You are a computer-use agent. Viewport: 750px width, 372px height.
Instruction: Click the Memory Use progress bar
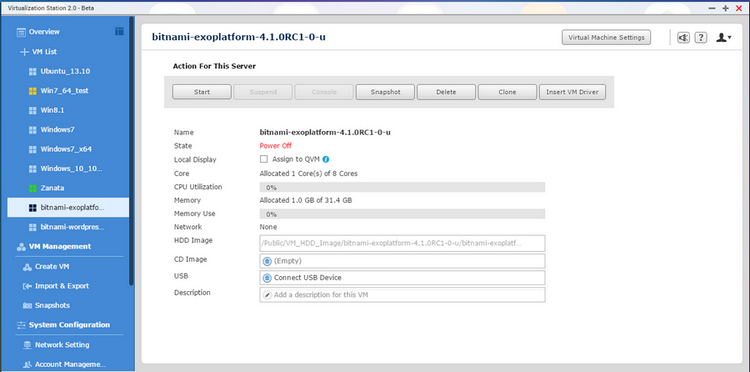click(402, 214)
